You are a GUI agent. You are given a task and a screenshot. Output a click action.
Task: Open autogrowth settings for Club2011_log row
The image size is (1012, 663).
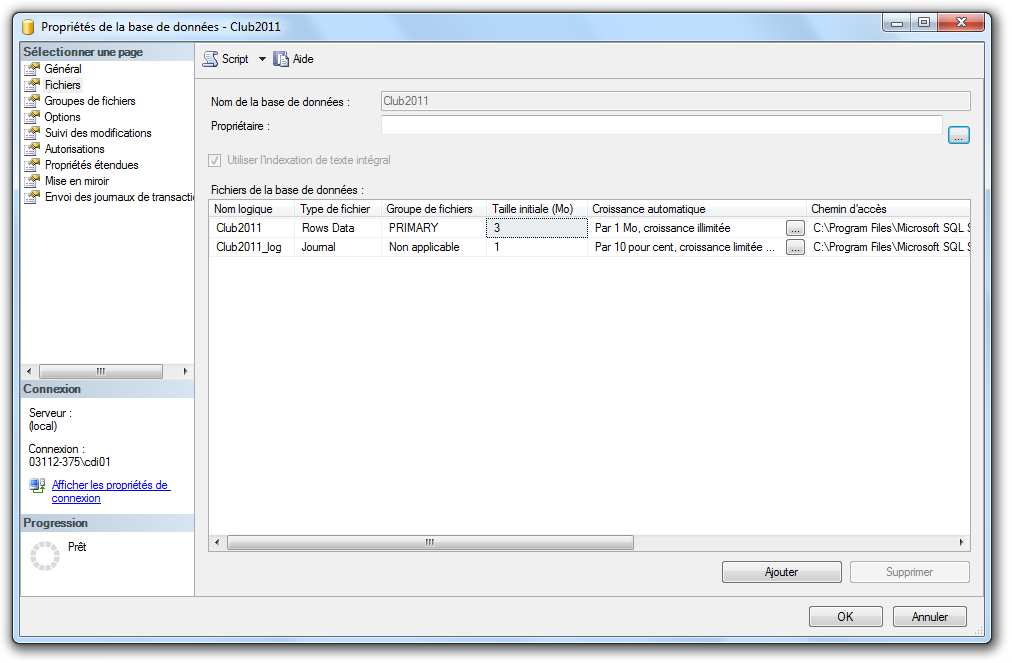click(795, 247)
